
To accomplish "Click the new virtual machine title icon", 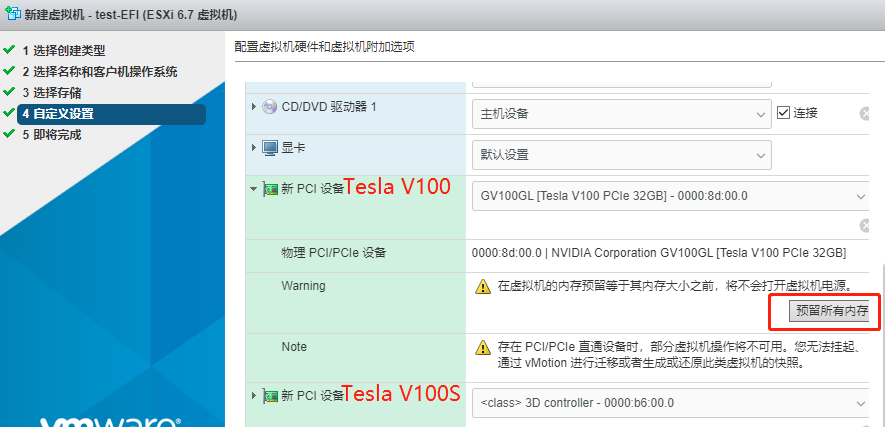I will [x=12, y=14].
